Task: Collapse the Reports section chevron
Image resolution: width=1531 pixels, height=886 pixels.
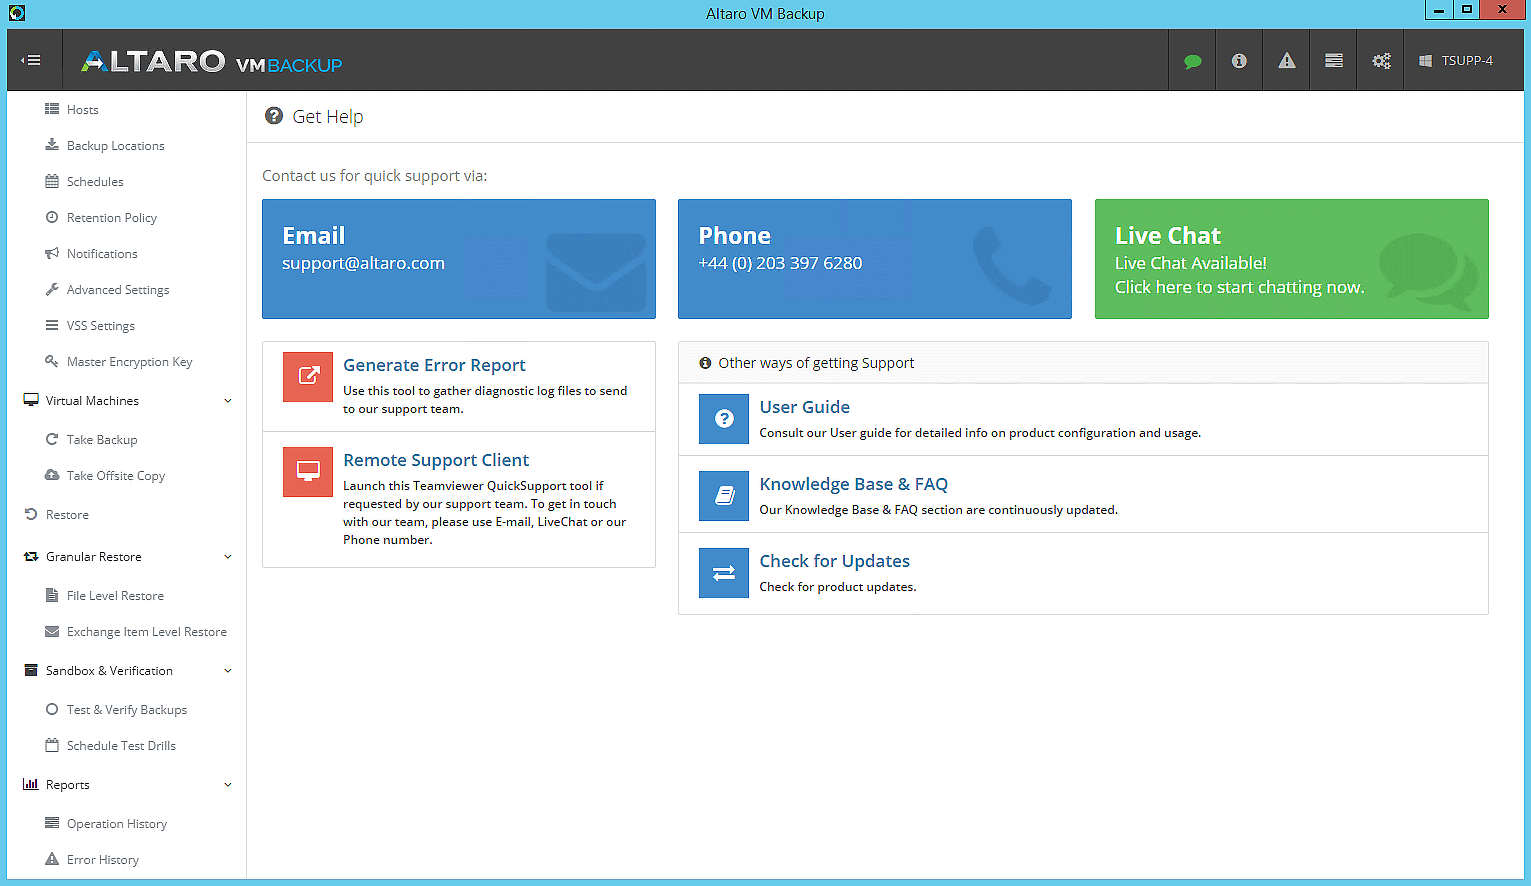Action: 228,784
